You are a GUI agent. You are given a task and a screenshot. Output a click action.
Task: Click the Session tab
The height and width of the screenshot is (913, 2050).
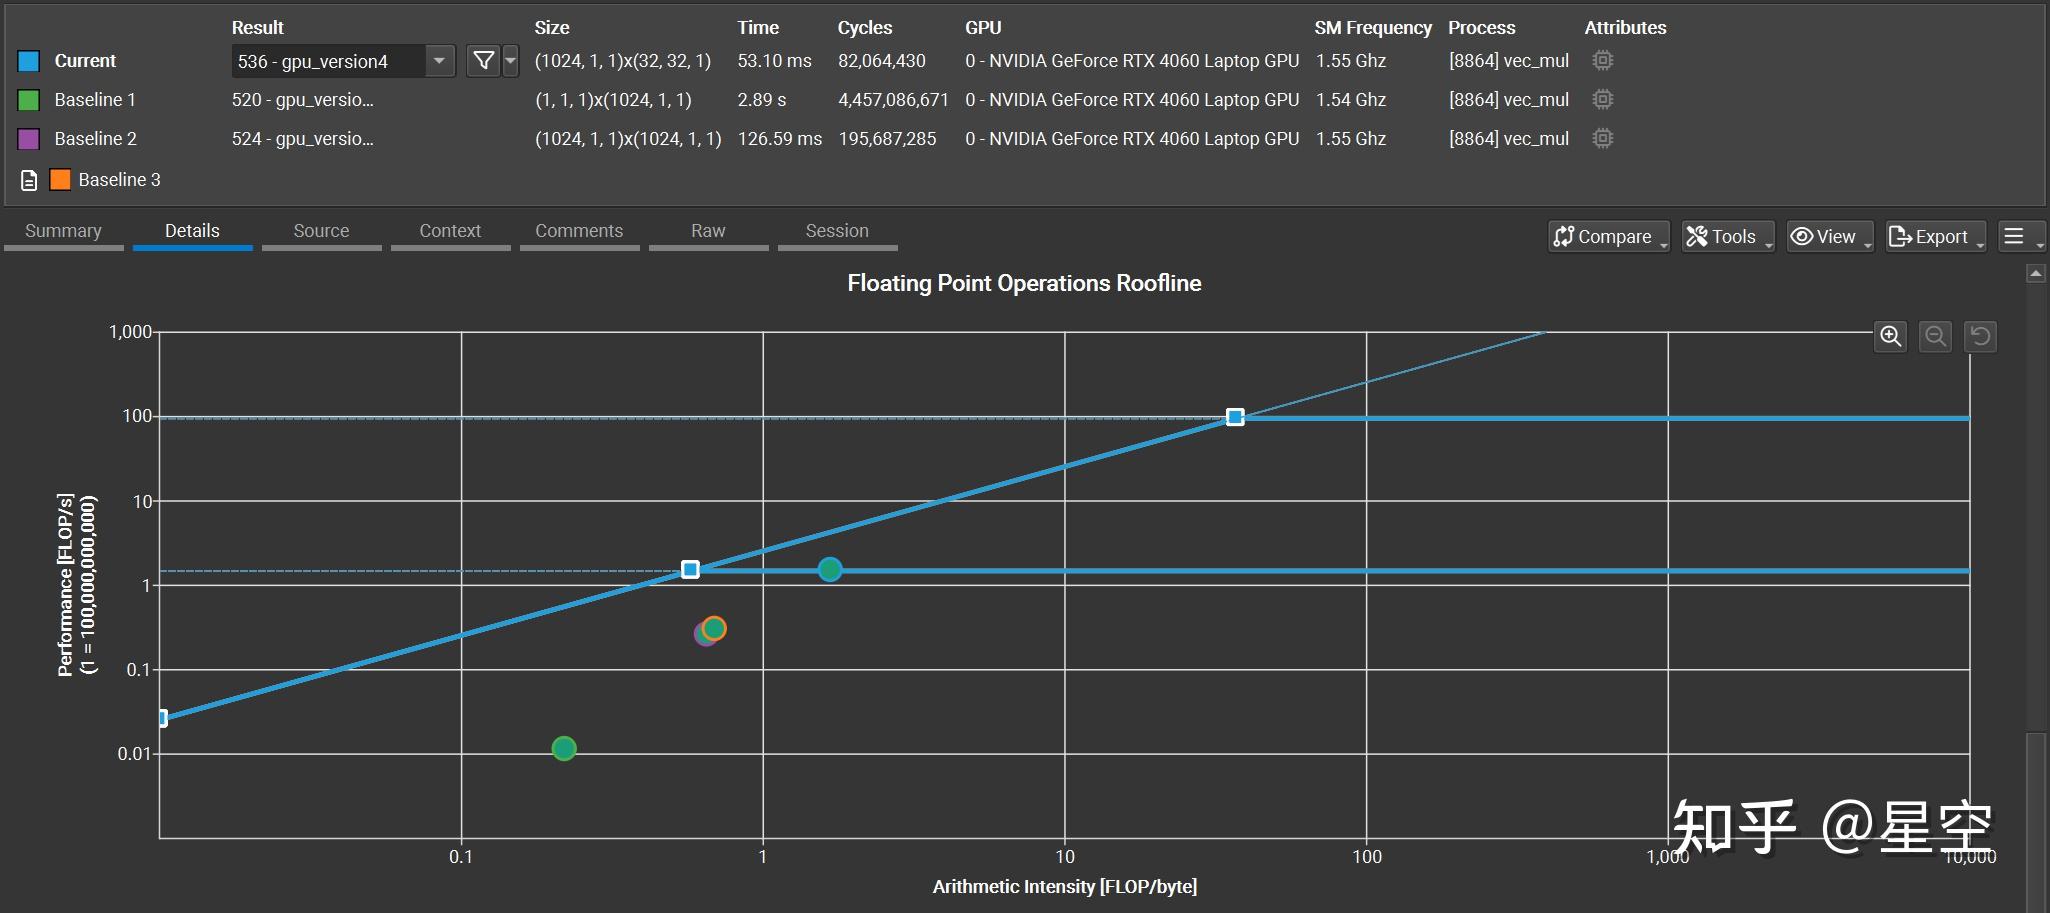(x=837, y=230)
